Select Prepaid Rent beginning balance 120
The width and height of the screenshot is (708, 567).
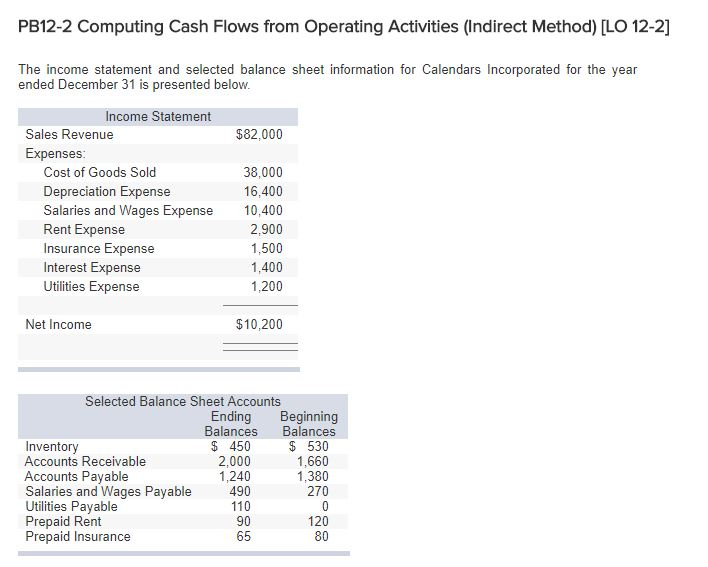pyautogui.click(x=318, y=521)
